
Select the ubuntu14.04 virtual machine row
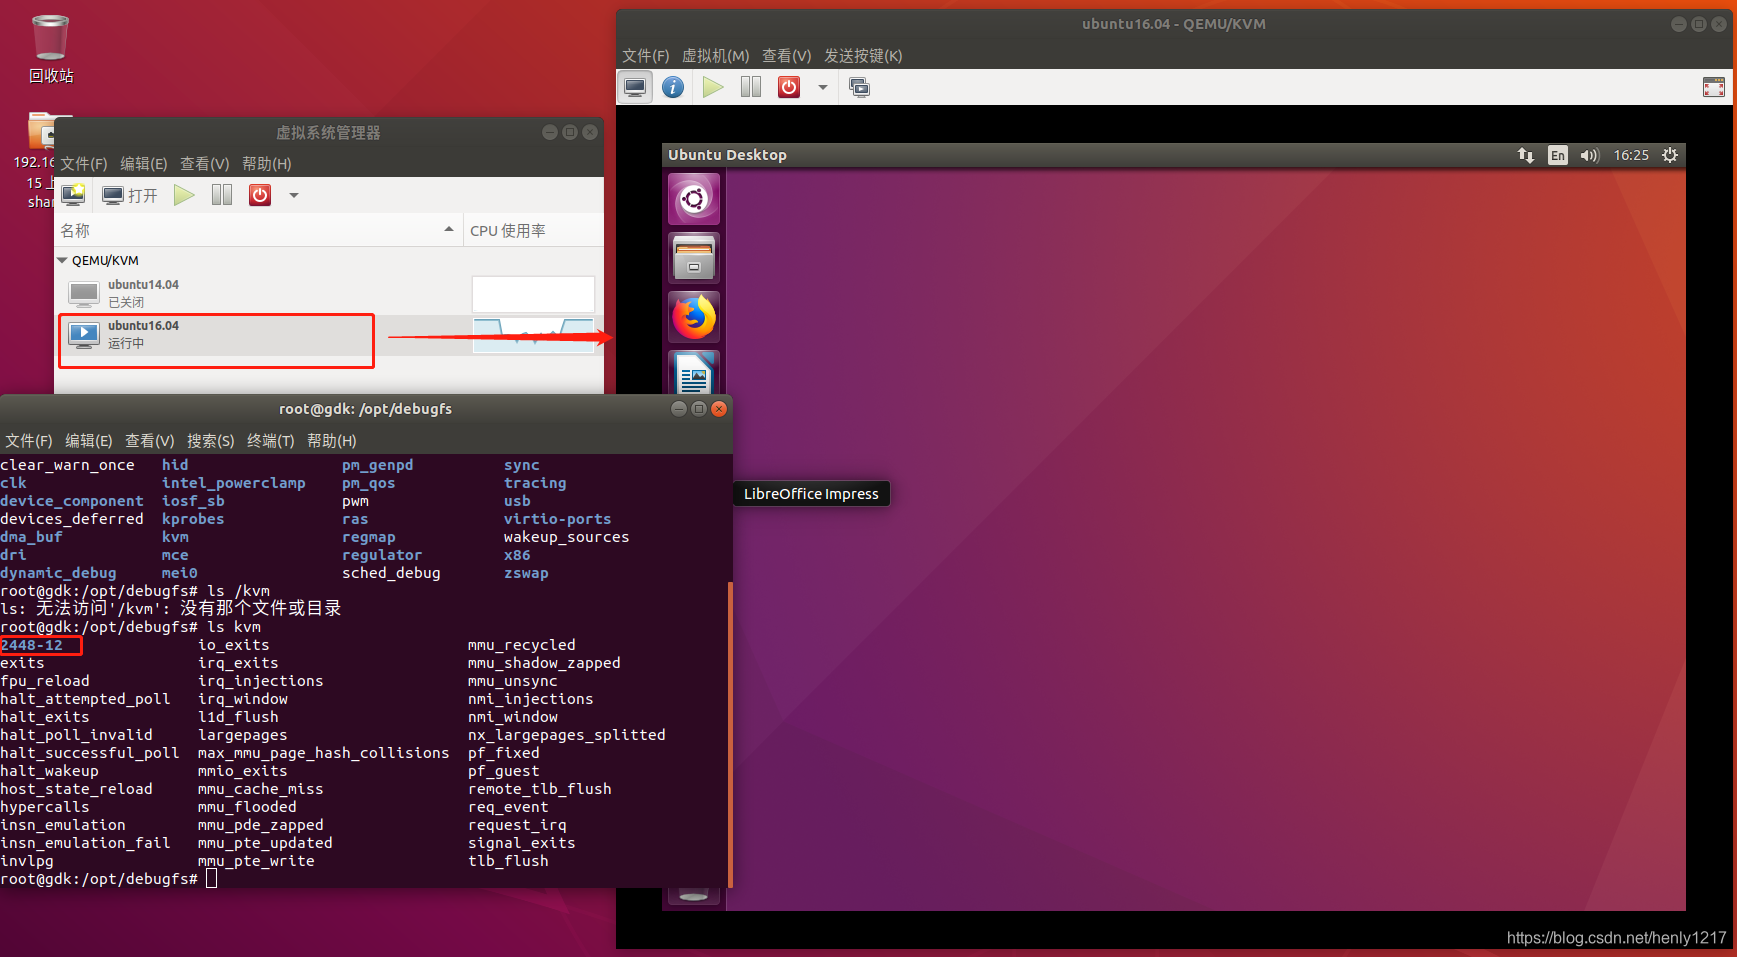(x=329, y=294)
